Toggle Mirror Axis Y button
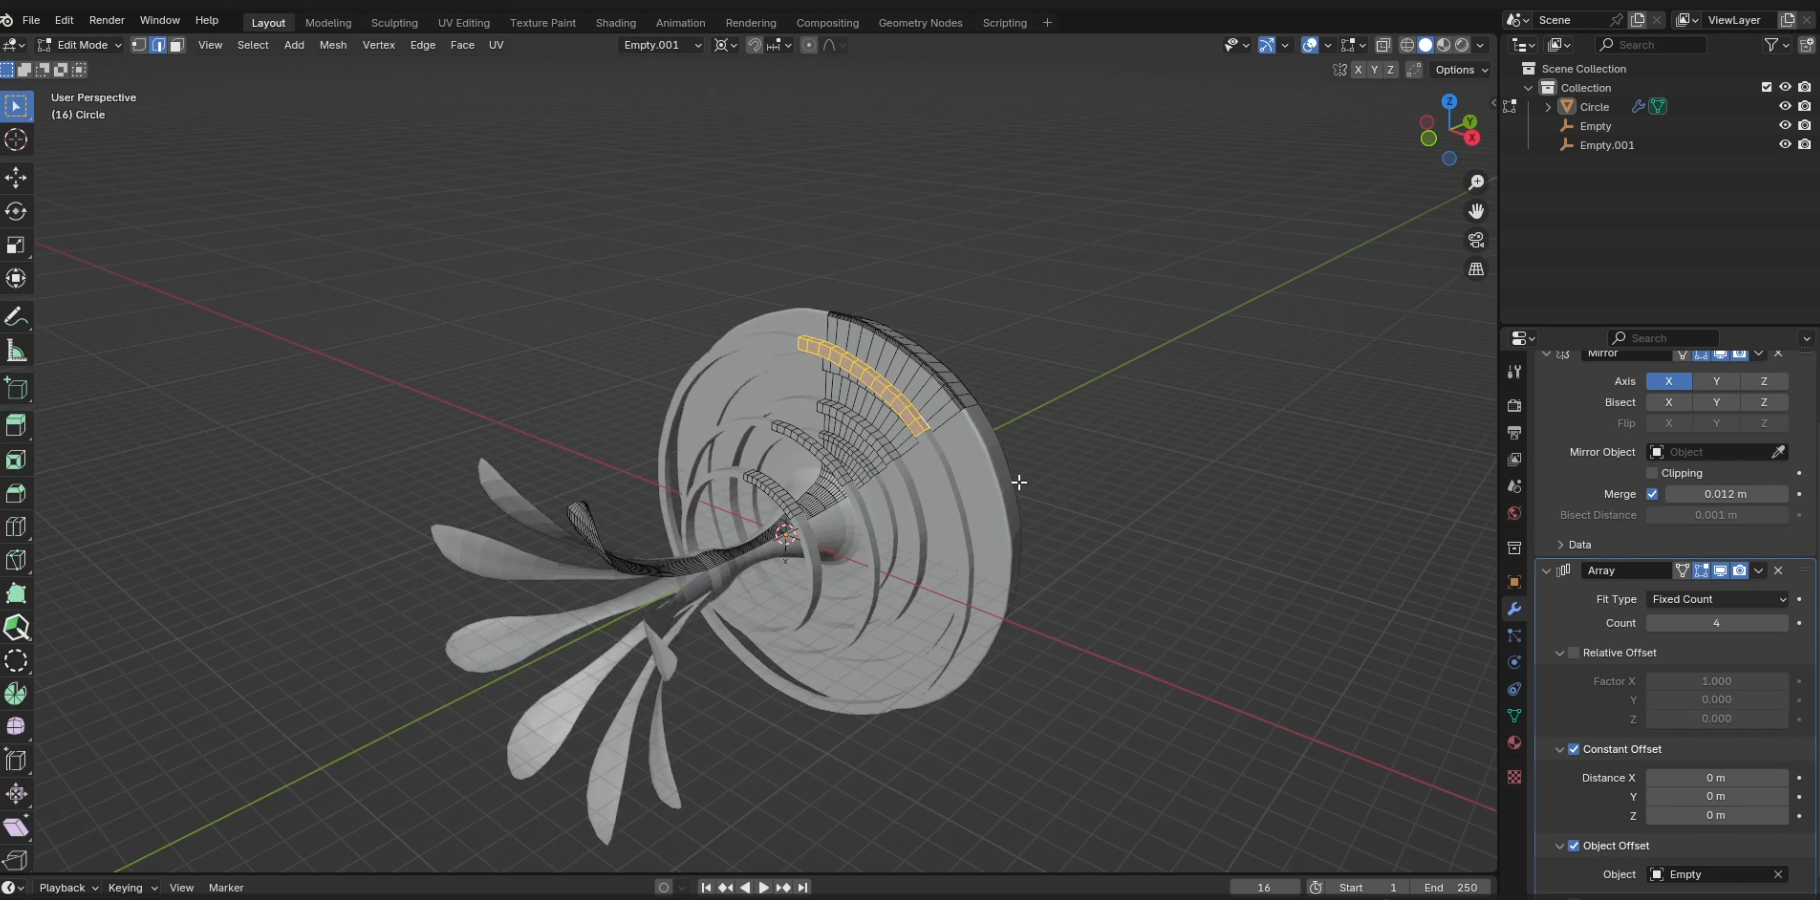 (1716, 381)
